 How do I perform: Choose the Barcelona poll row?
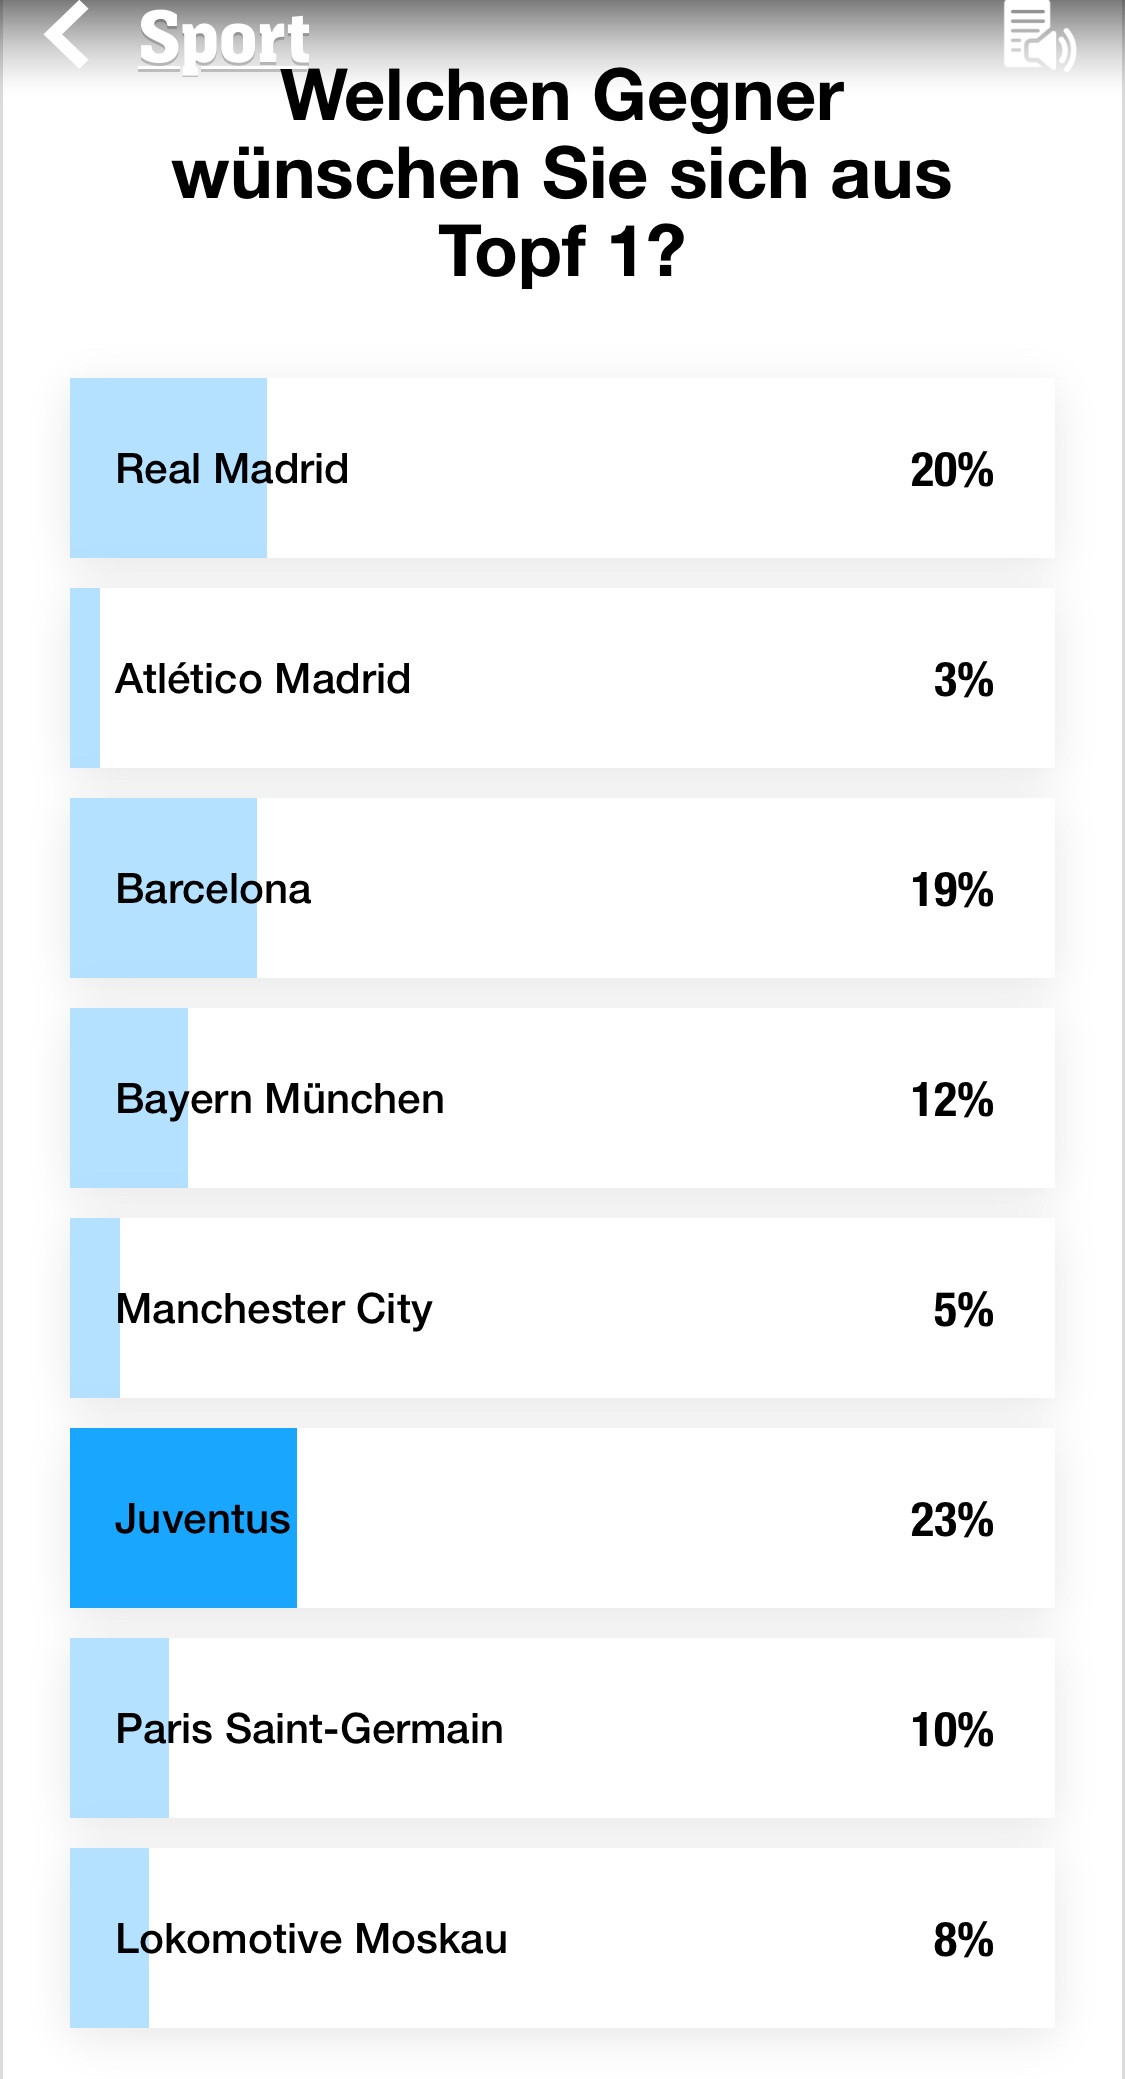pyautogui.click(x=562, y=888)
